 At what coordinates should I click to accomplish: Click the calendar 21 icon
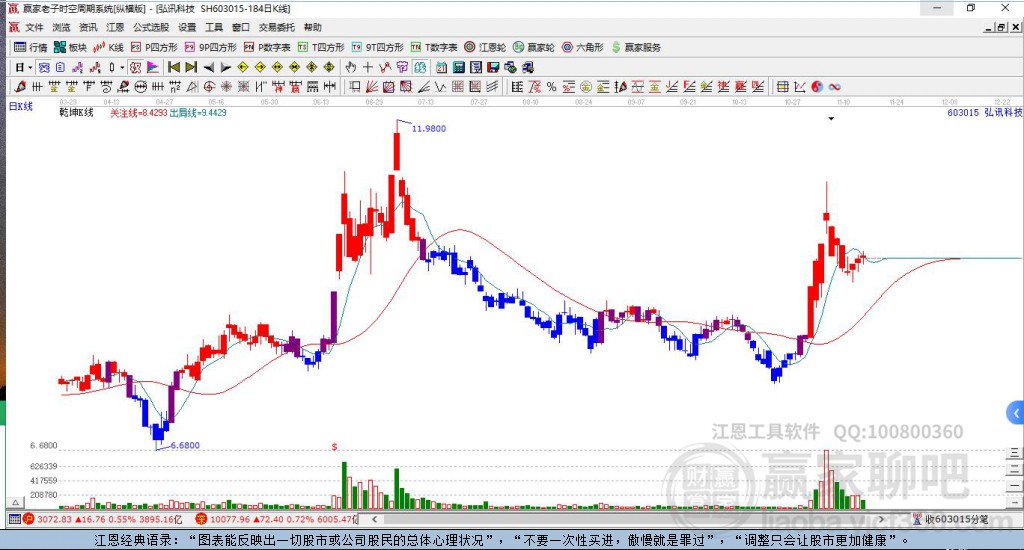441,67
